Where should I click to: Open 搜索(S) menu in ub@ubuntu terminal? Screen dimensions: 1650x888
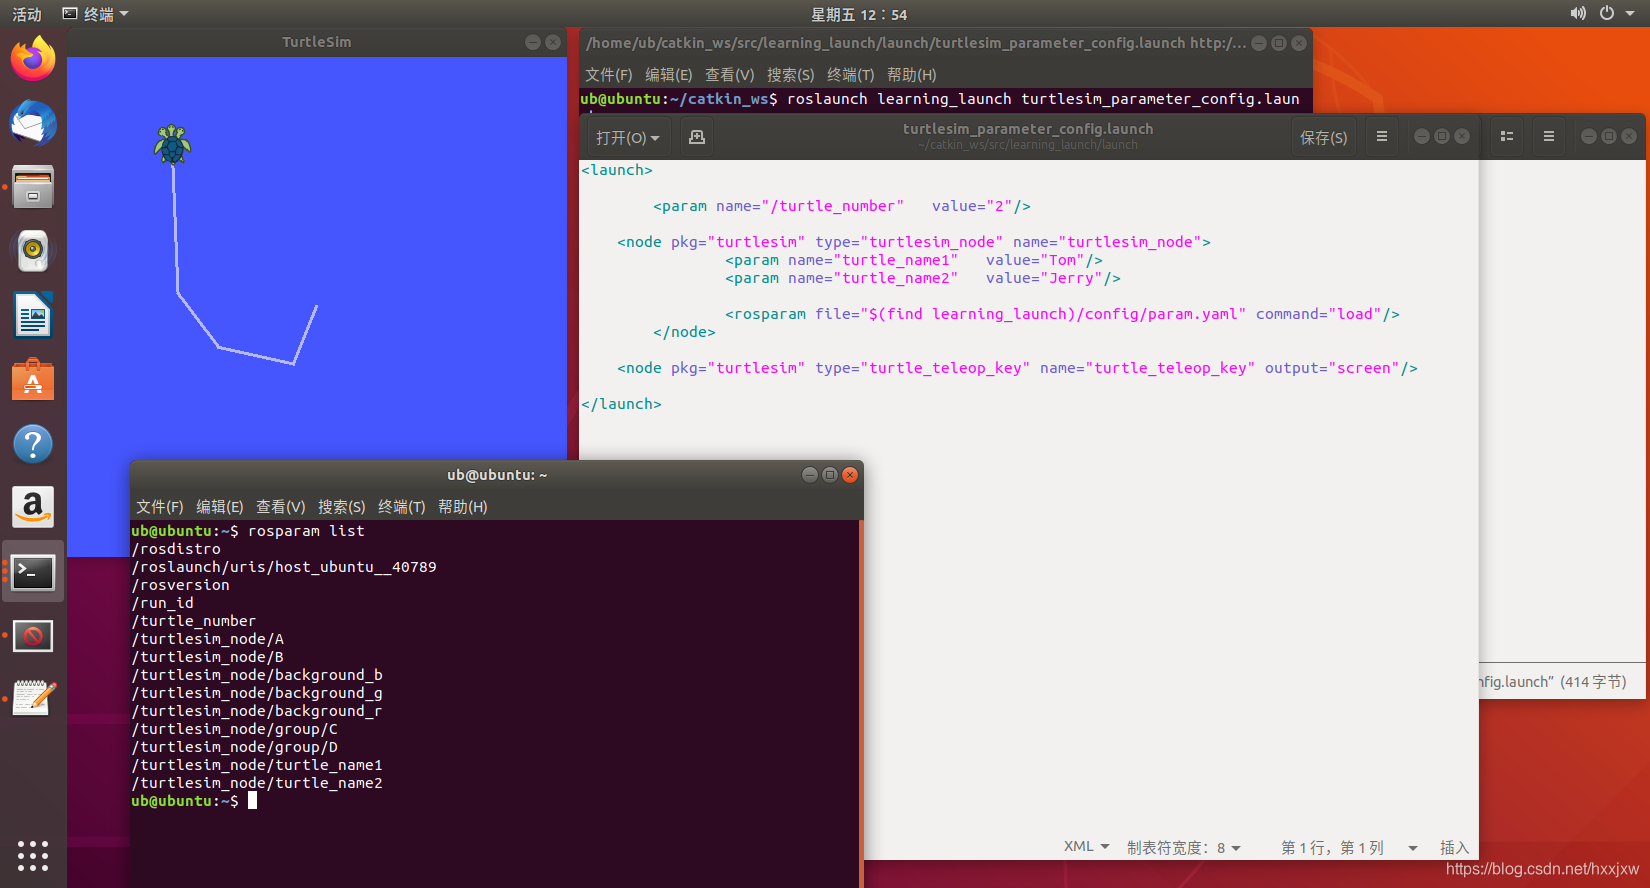342,507
